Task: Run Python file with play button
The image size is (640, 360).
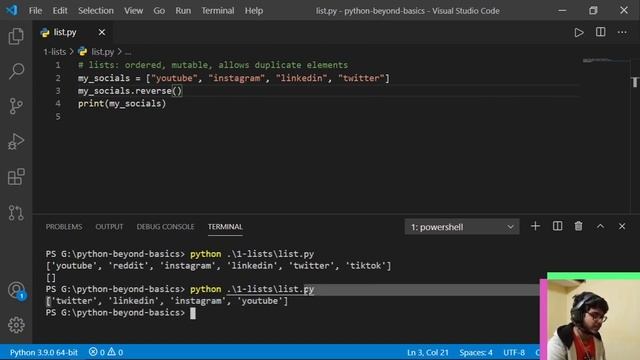Action: [579, 32]
